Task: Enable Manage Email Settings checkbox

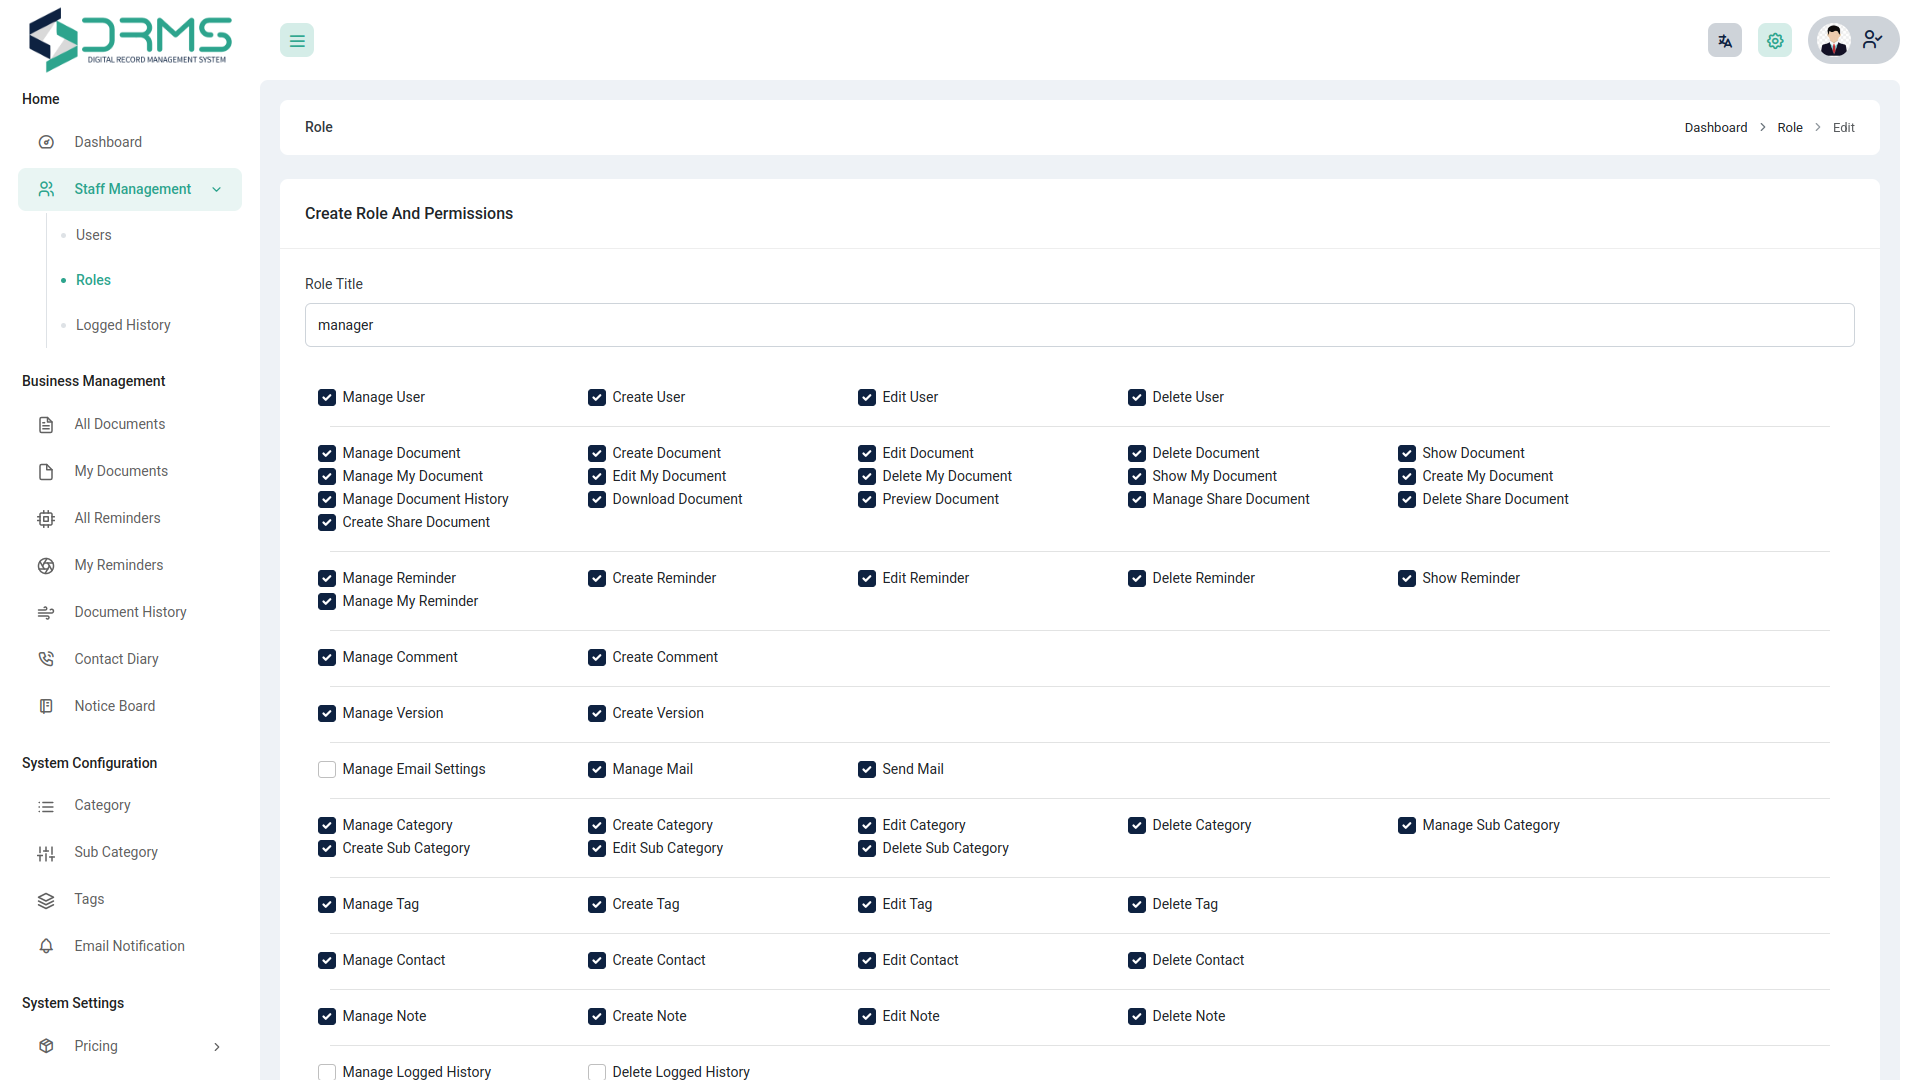Action: [327, 769]
